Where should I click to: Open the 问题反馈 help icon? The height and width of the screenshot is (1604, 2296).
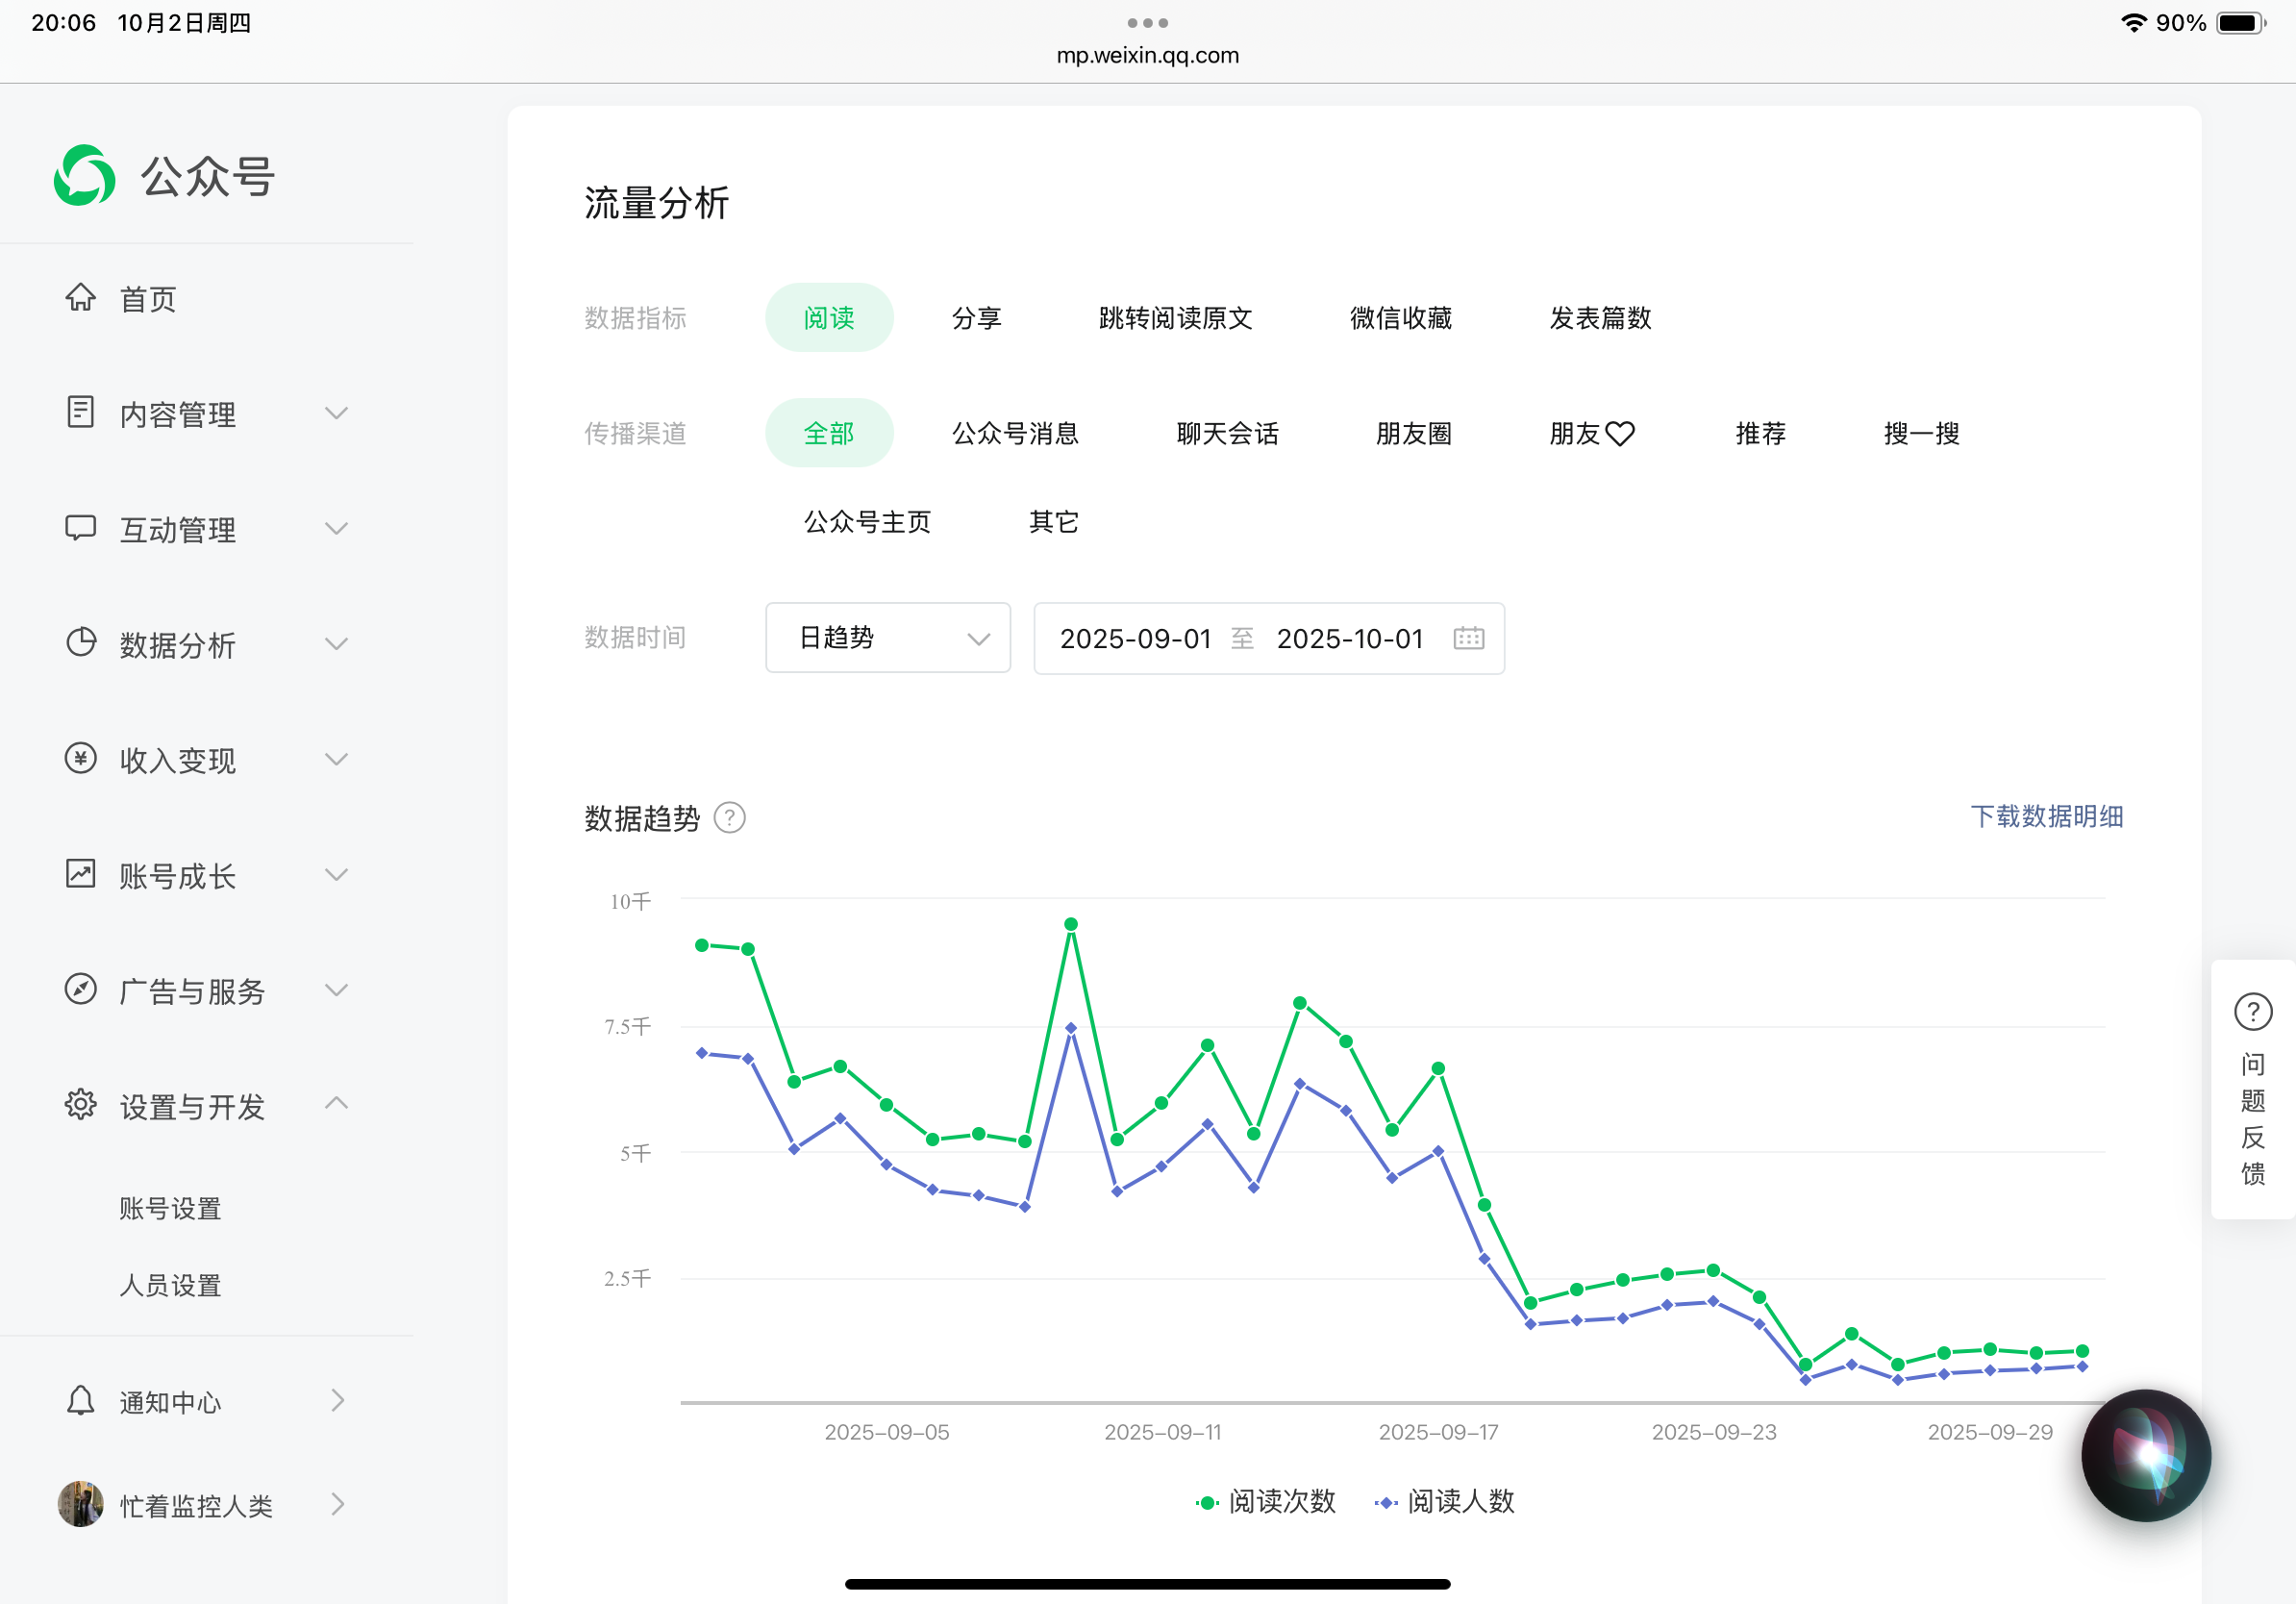pyautogui.click(x=2253, y=1012)
